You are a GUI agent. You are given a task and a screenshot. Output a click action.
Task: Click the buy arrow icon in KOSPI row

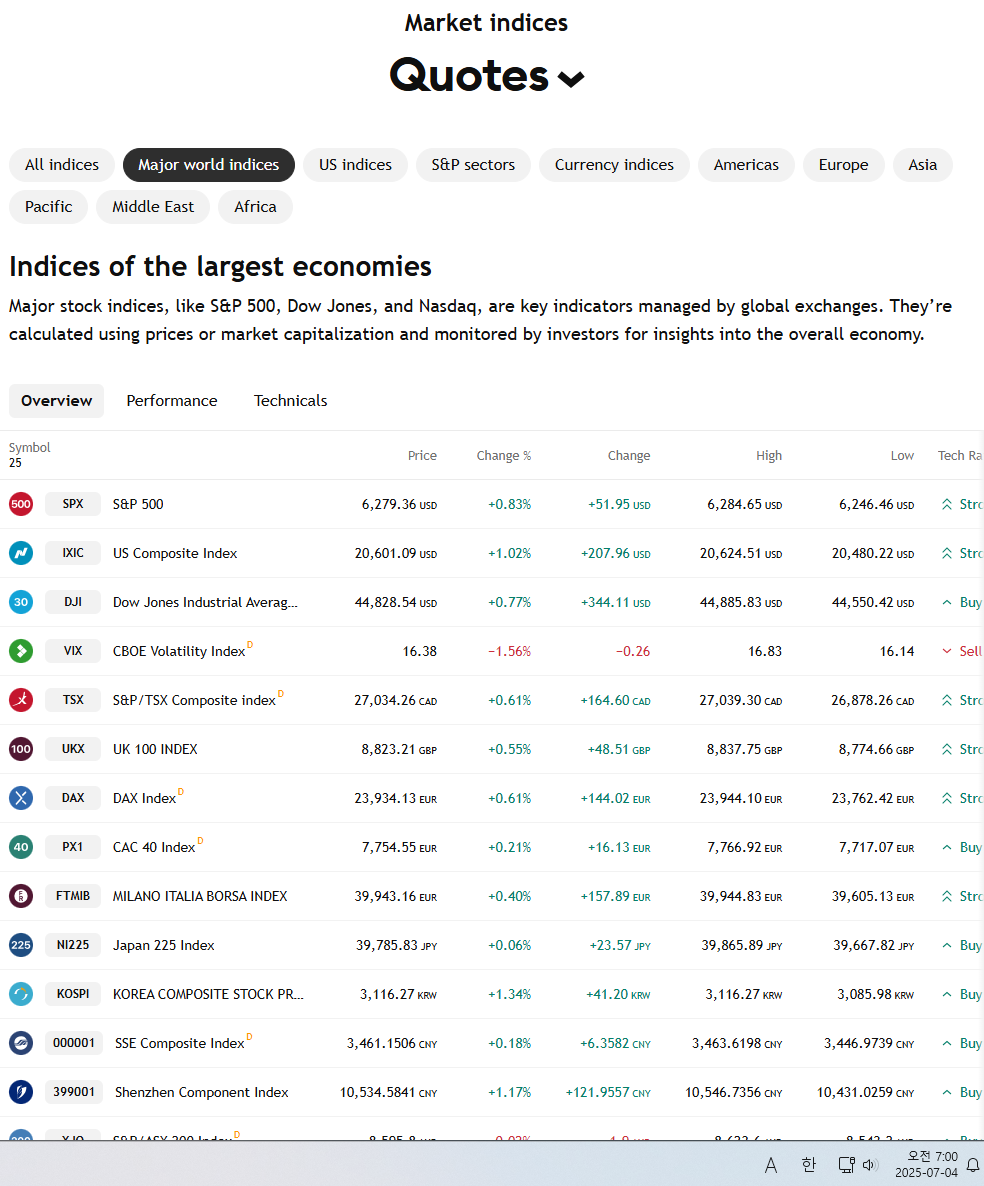coord(947,994)
